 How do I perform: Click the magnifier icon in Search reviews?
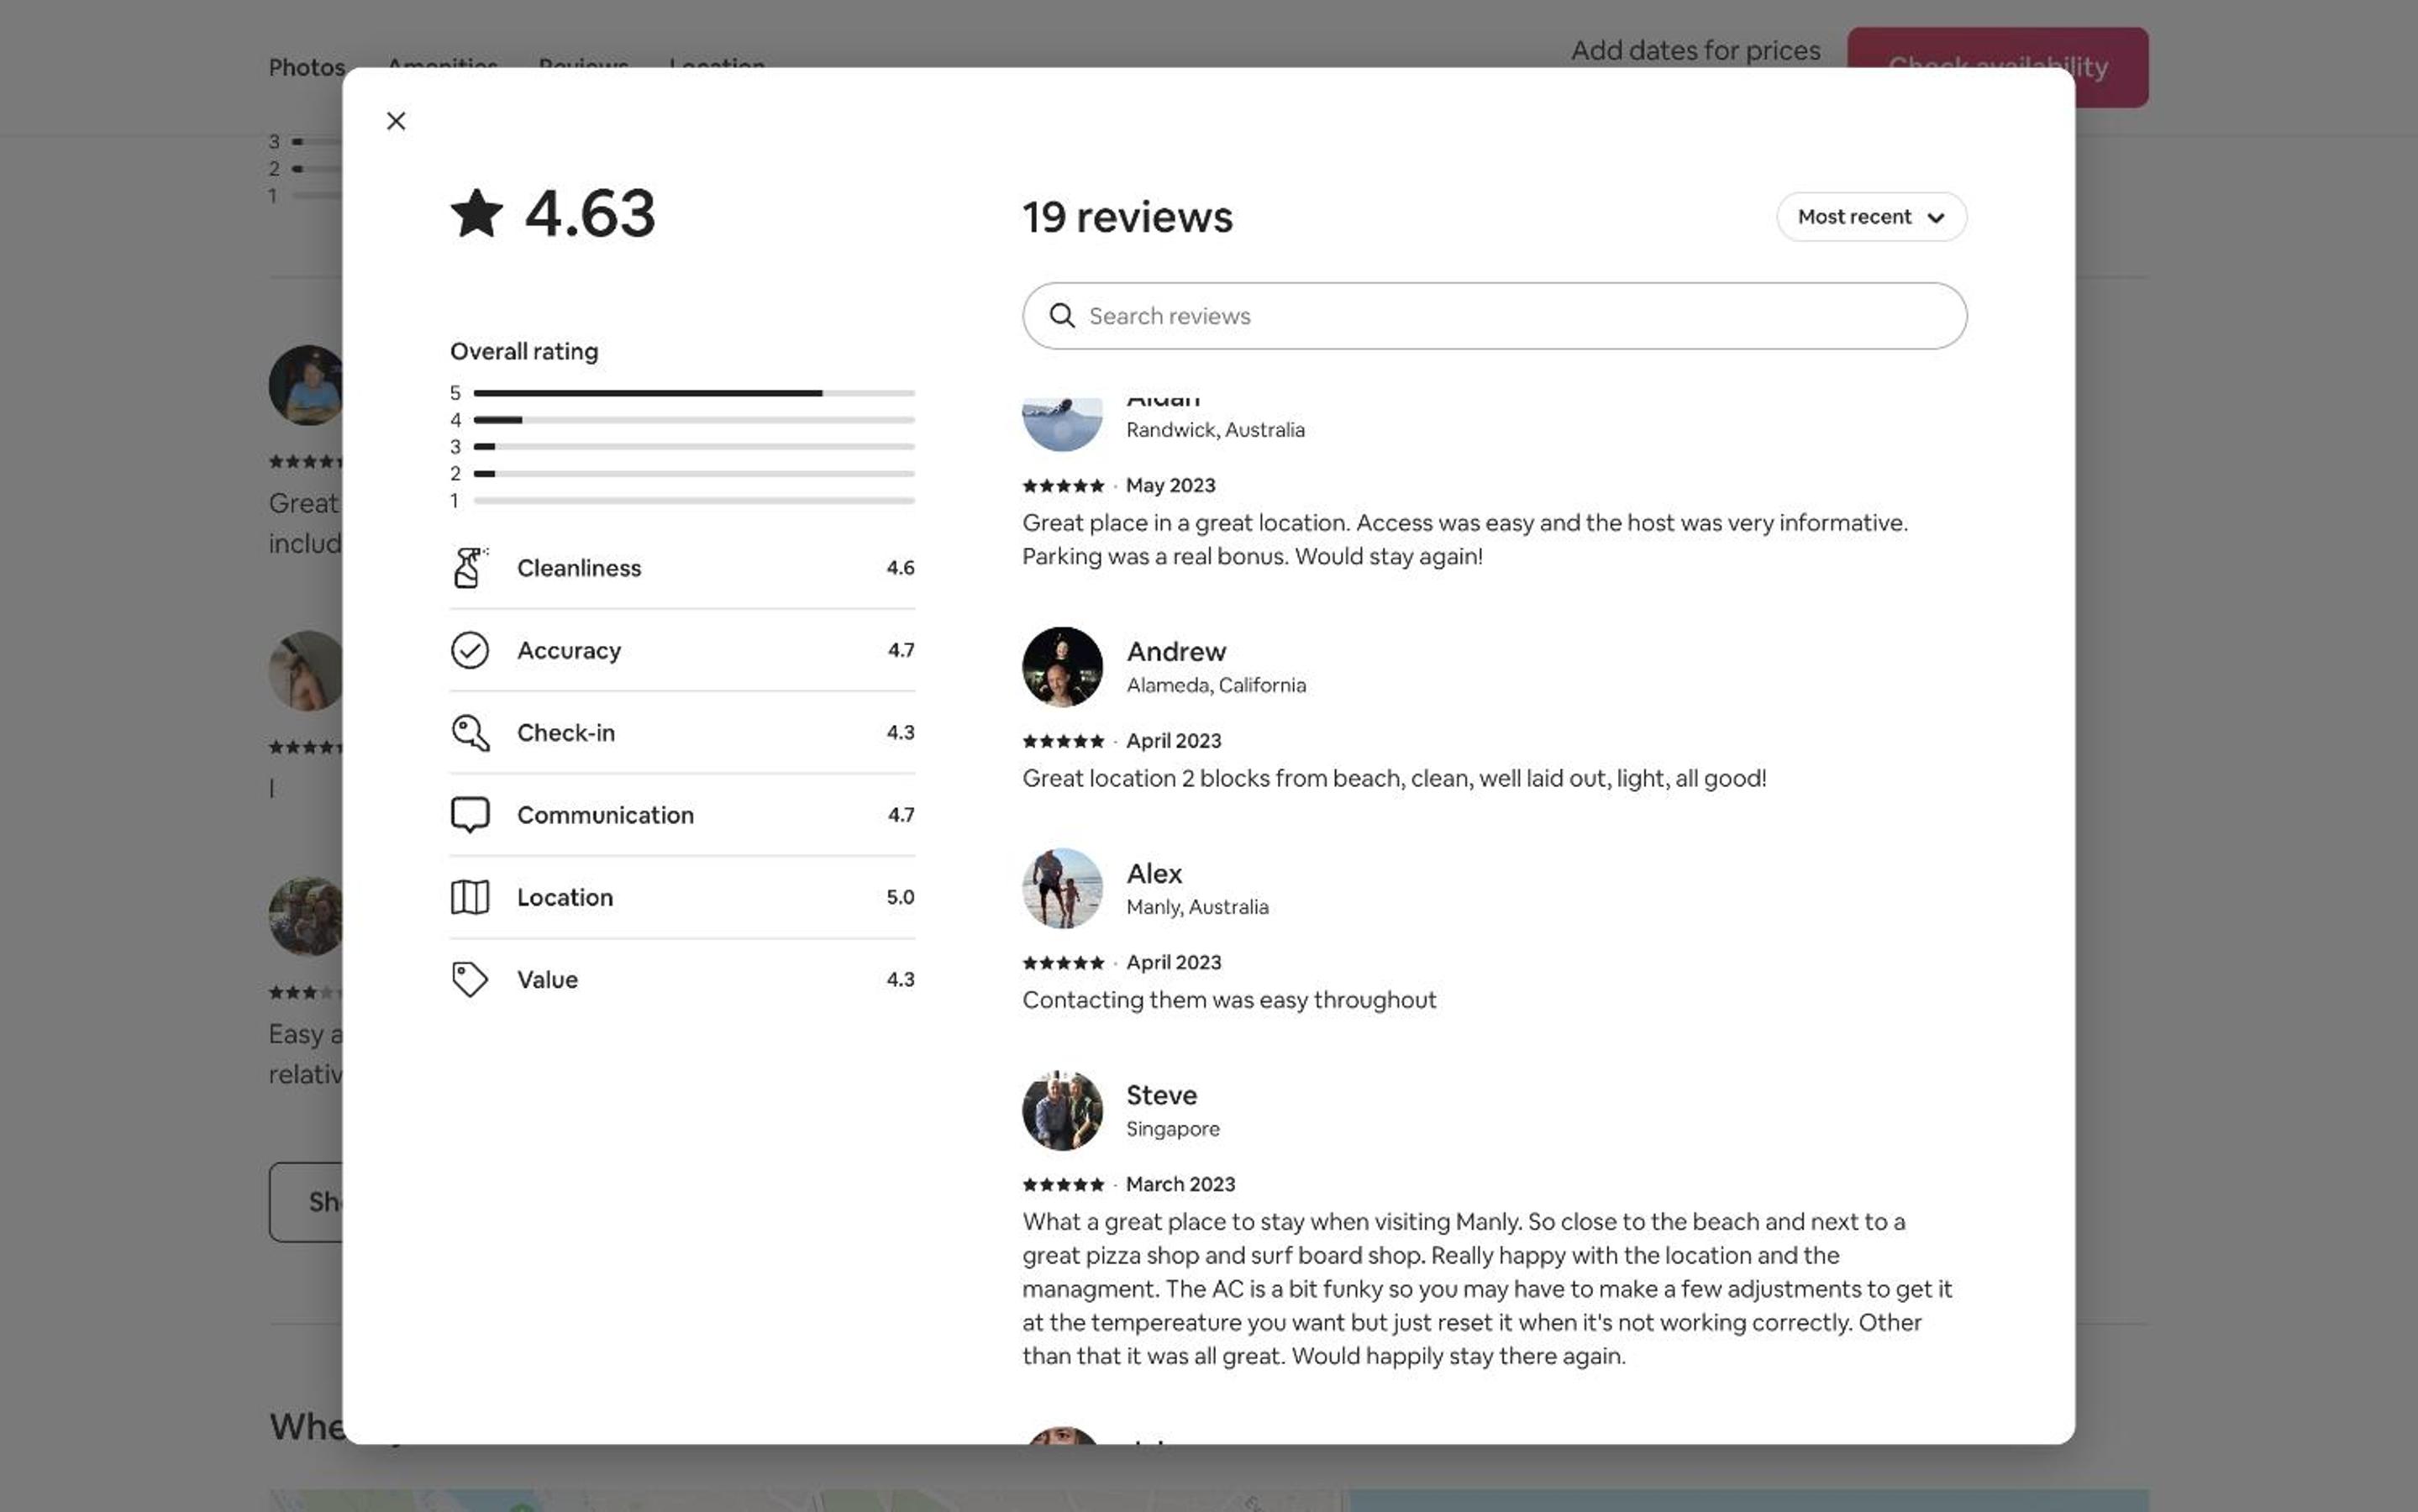point(1062,316)
